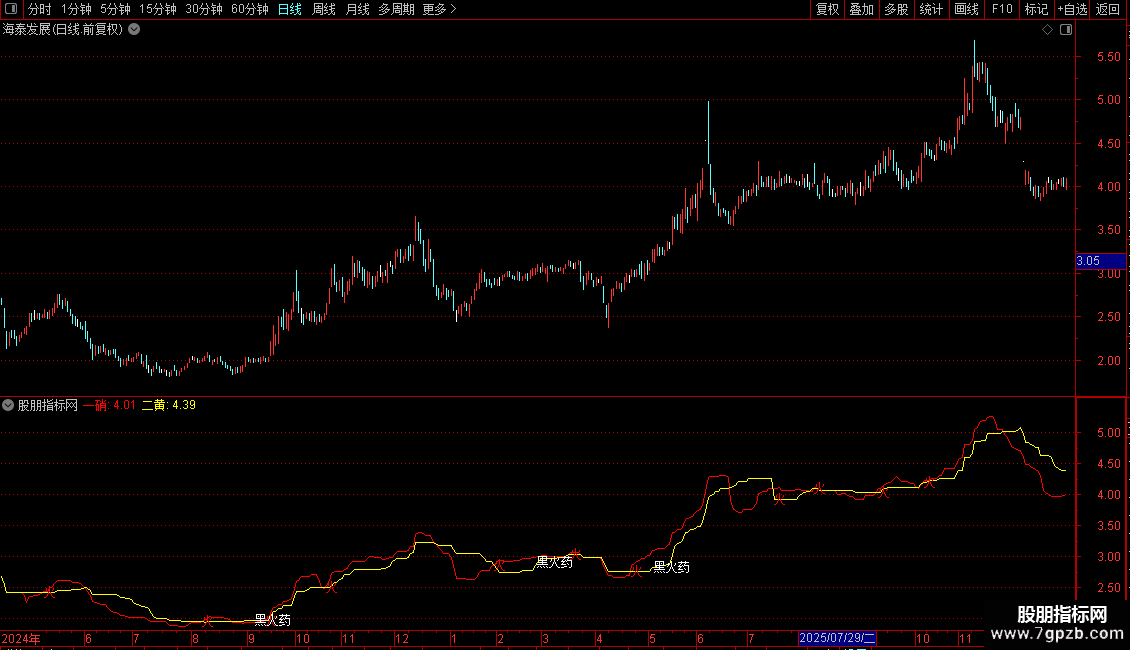Click the 返回 back button
Screen dimensions: 1130x650
click(1108, 9)
